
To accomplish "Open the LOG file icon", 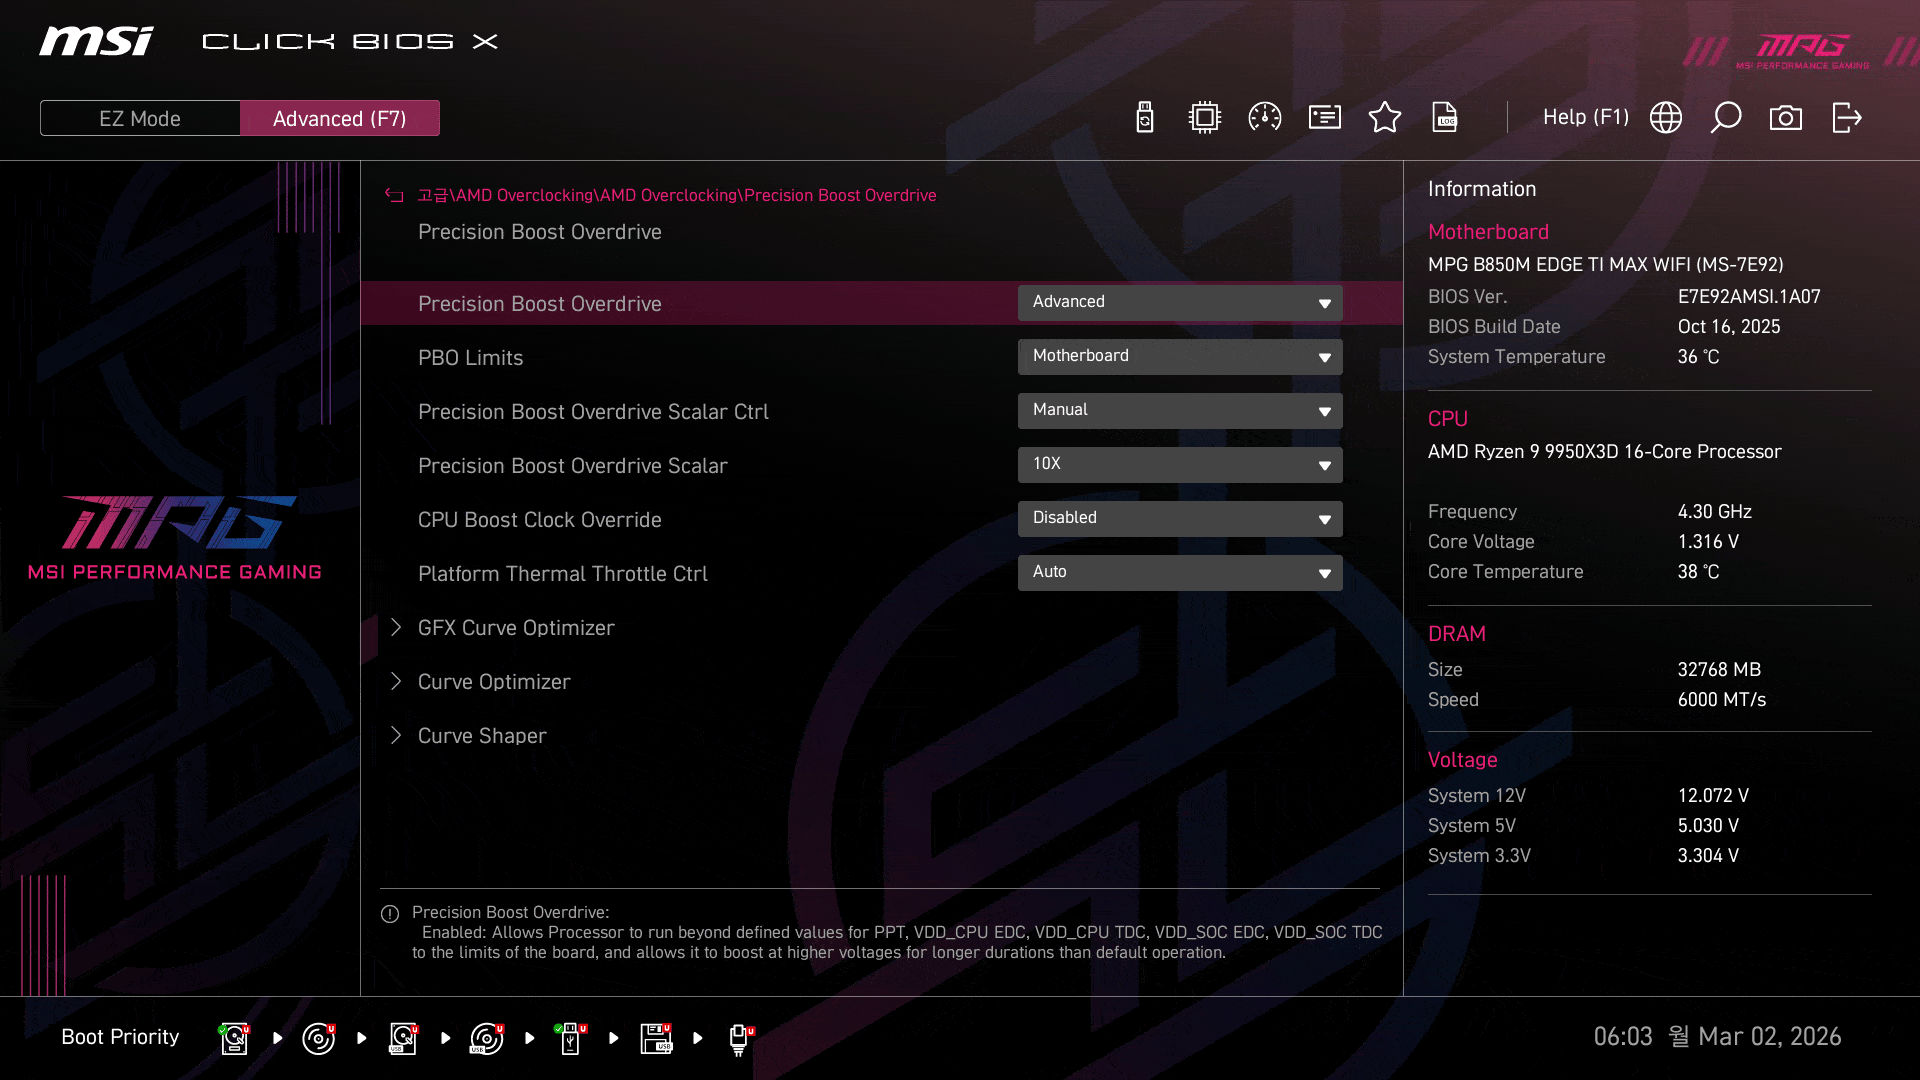I will tap(1445, 118).
